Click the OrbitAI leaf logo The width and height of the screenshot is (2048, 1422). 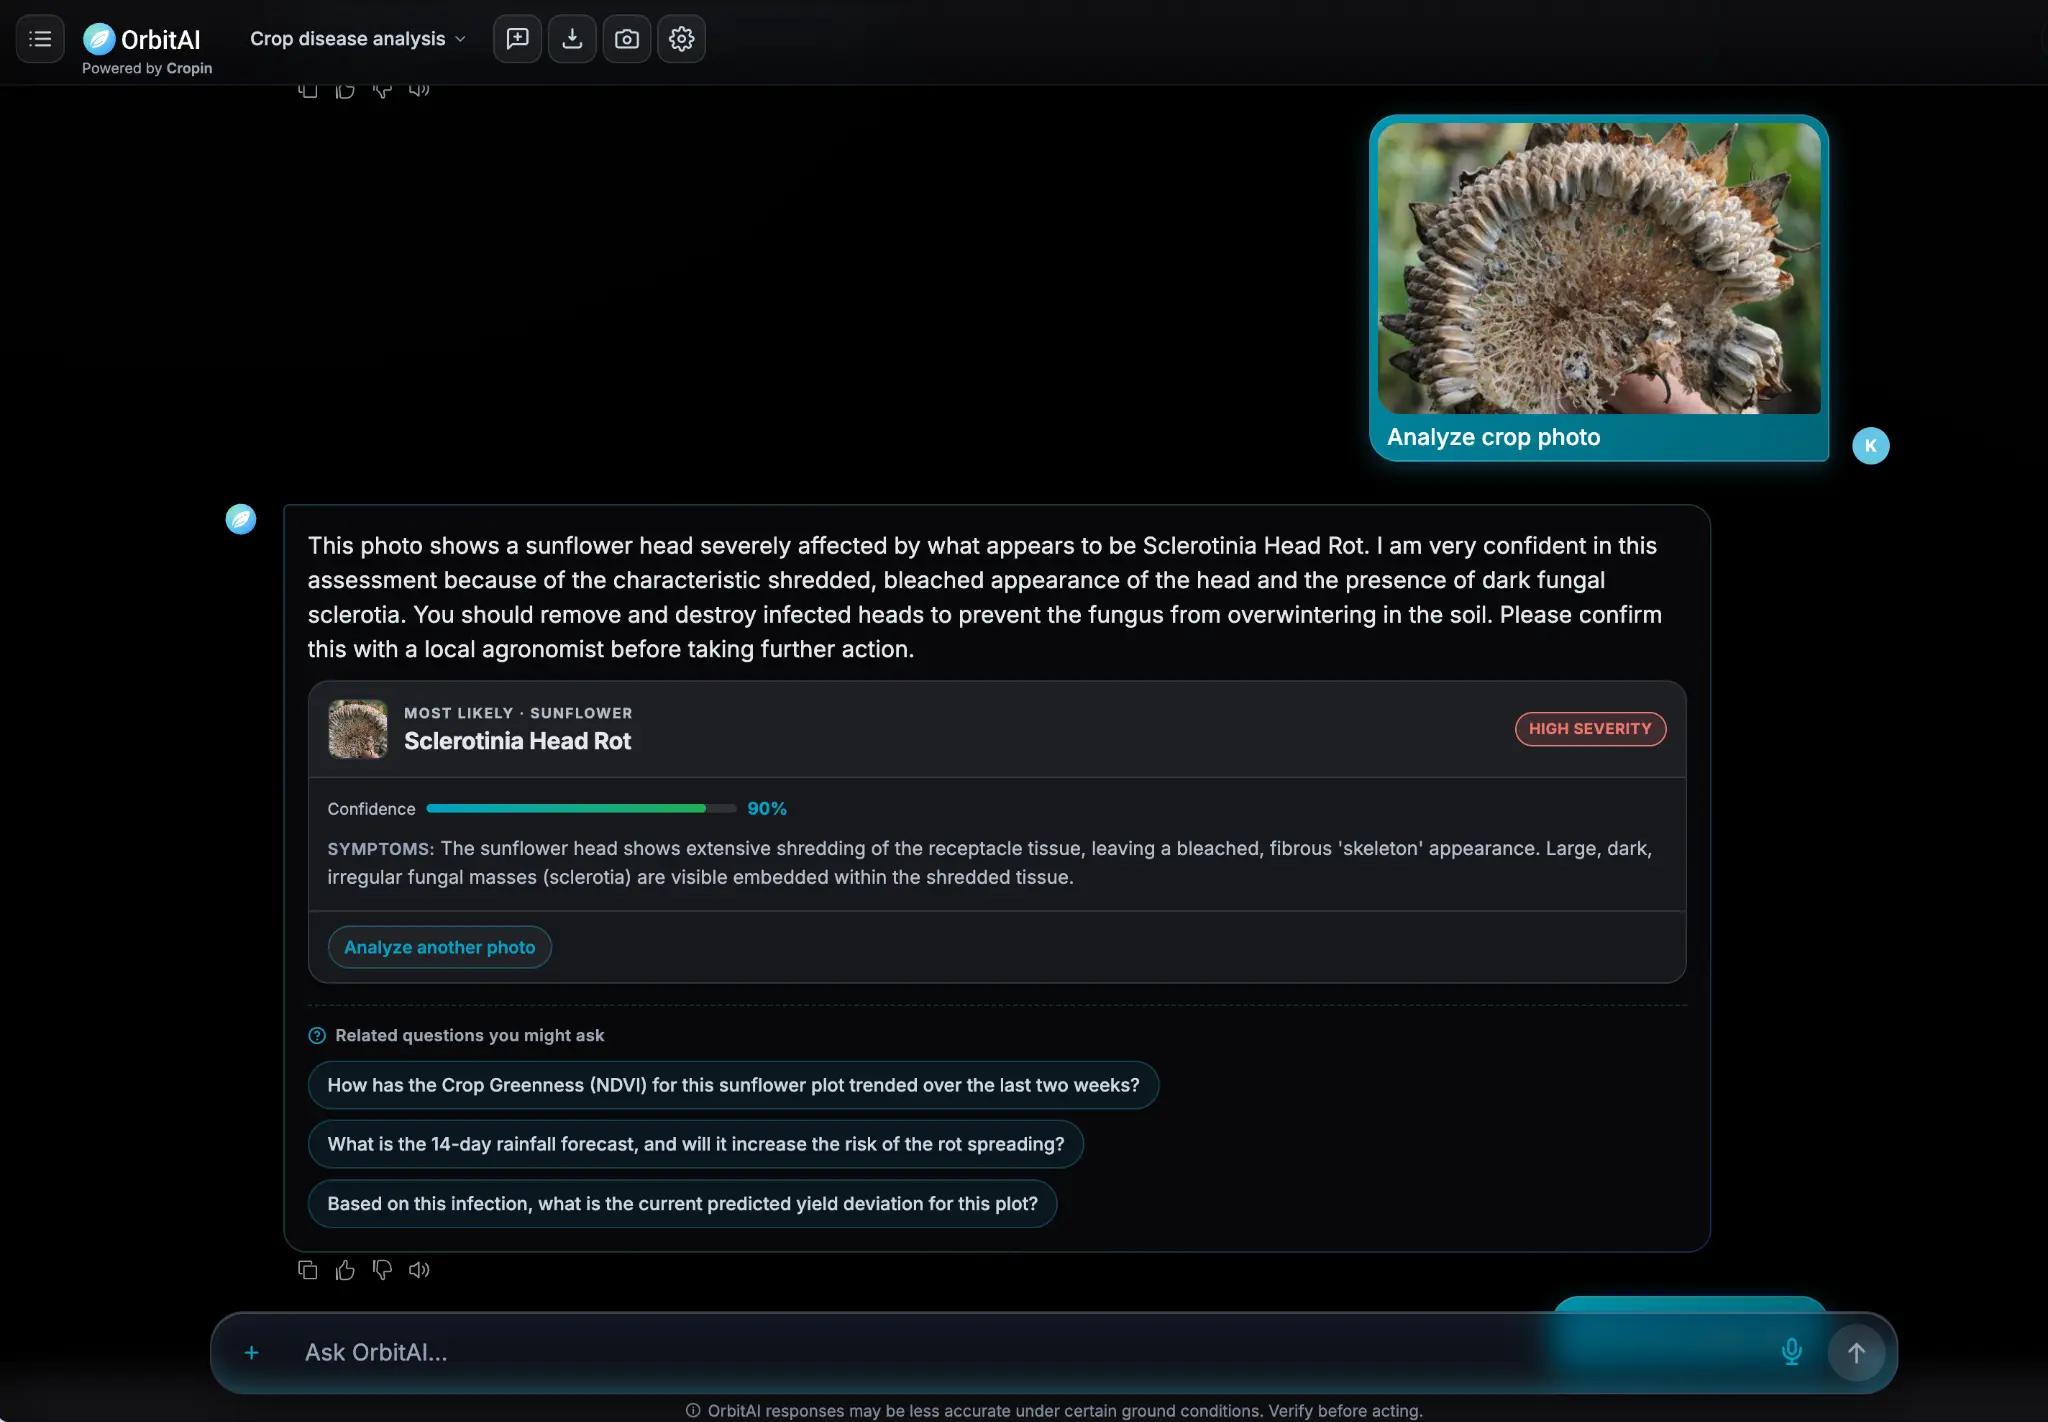click(99, 39)
